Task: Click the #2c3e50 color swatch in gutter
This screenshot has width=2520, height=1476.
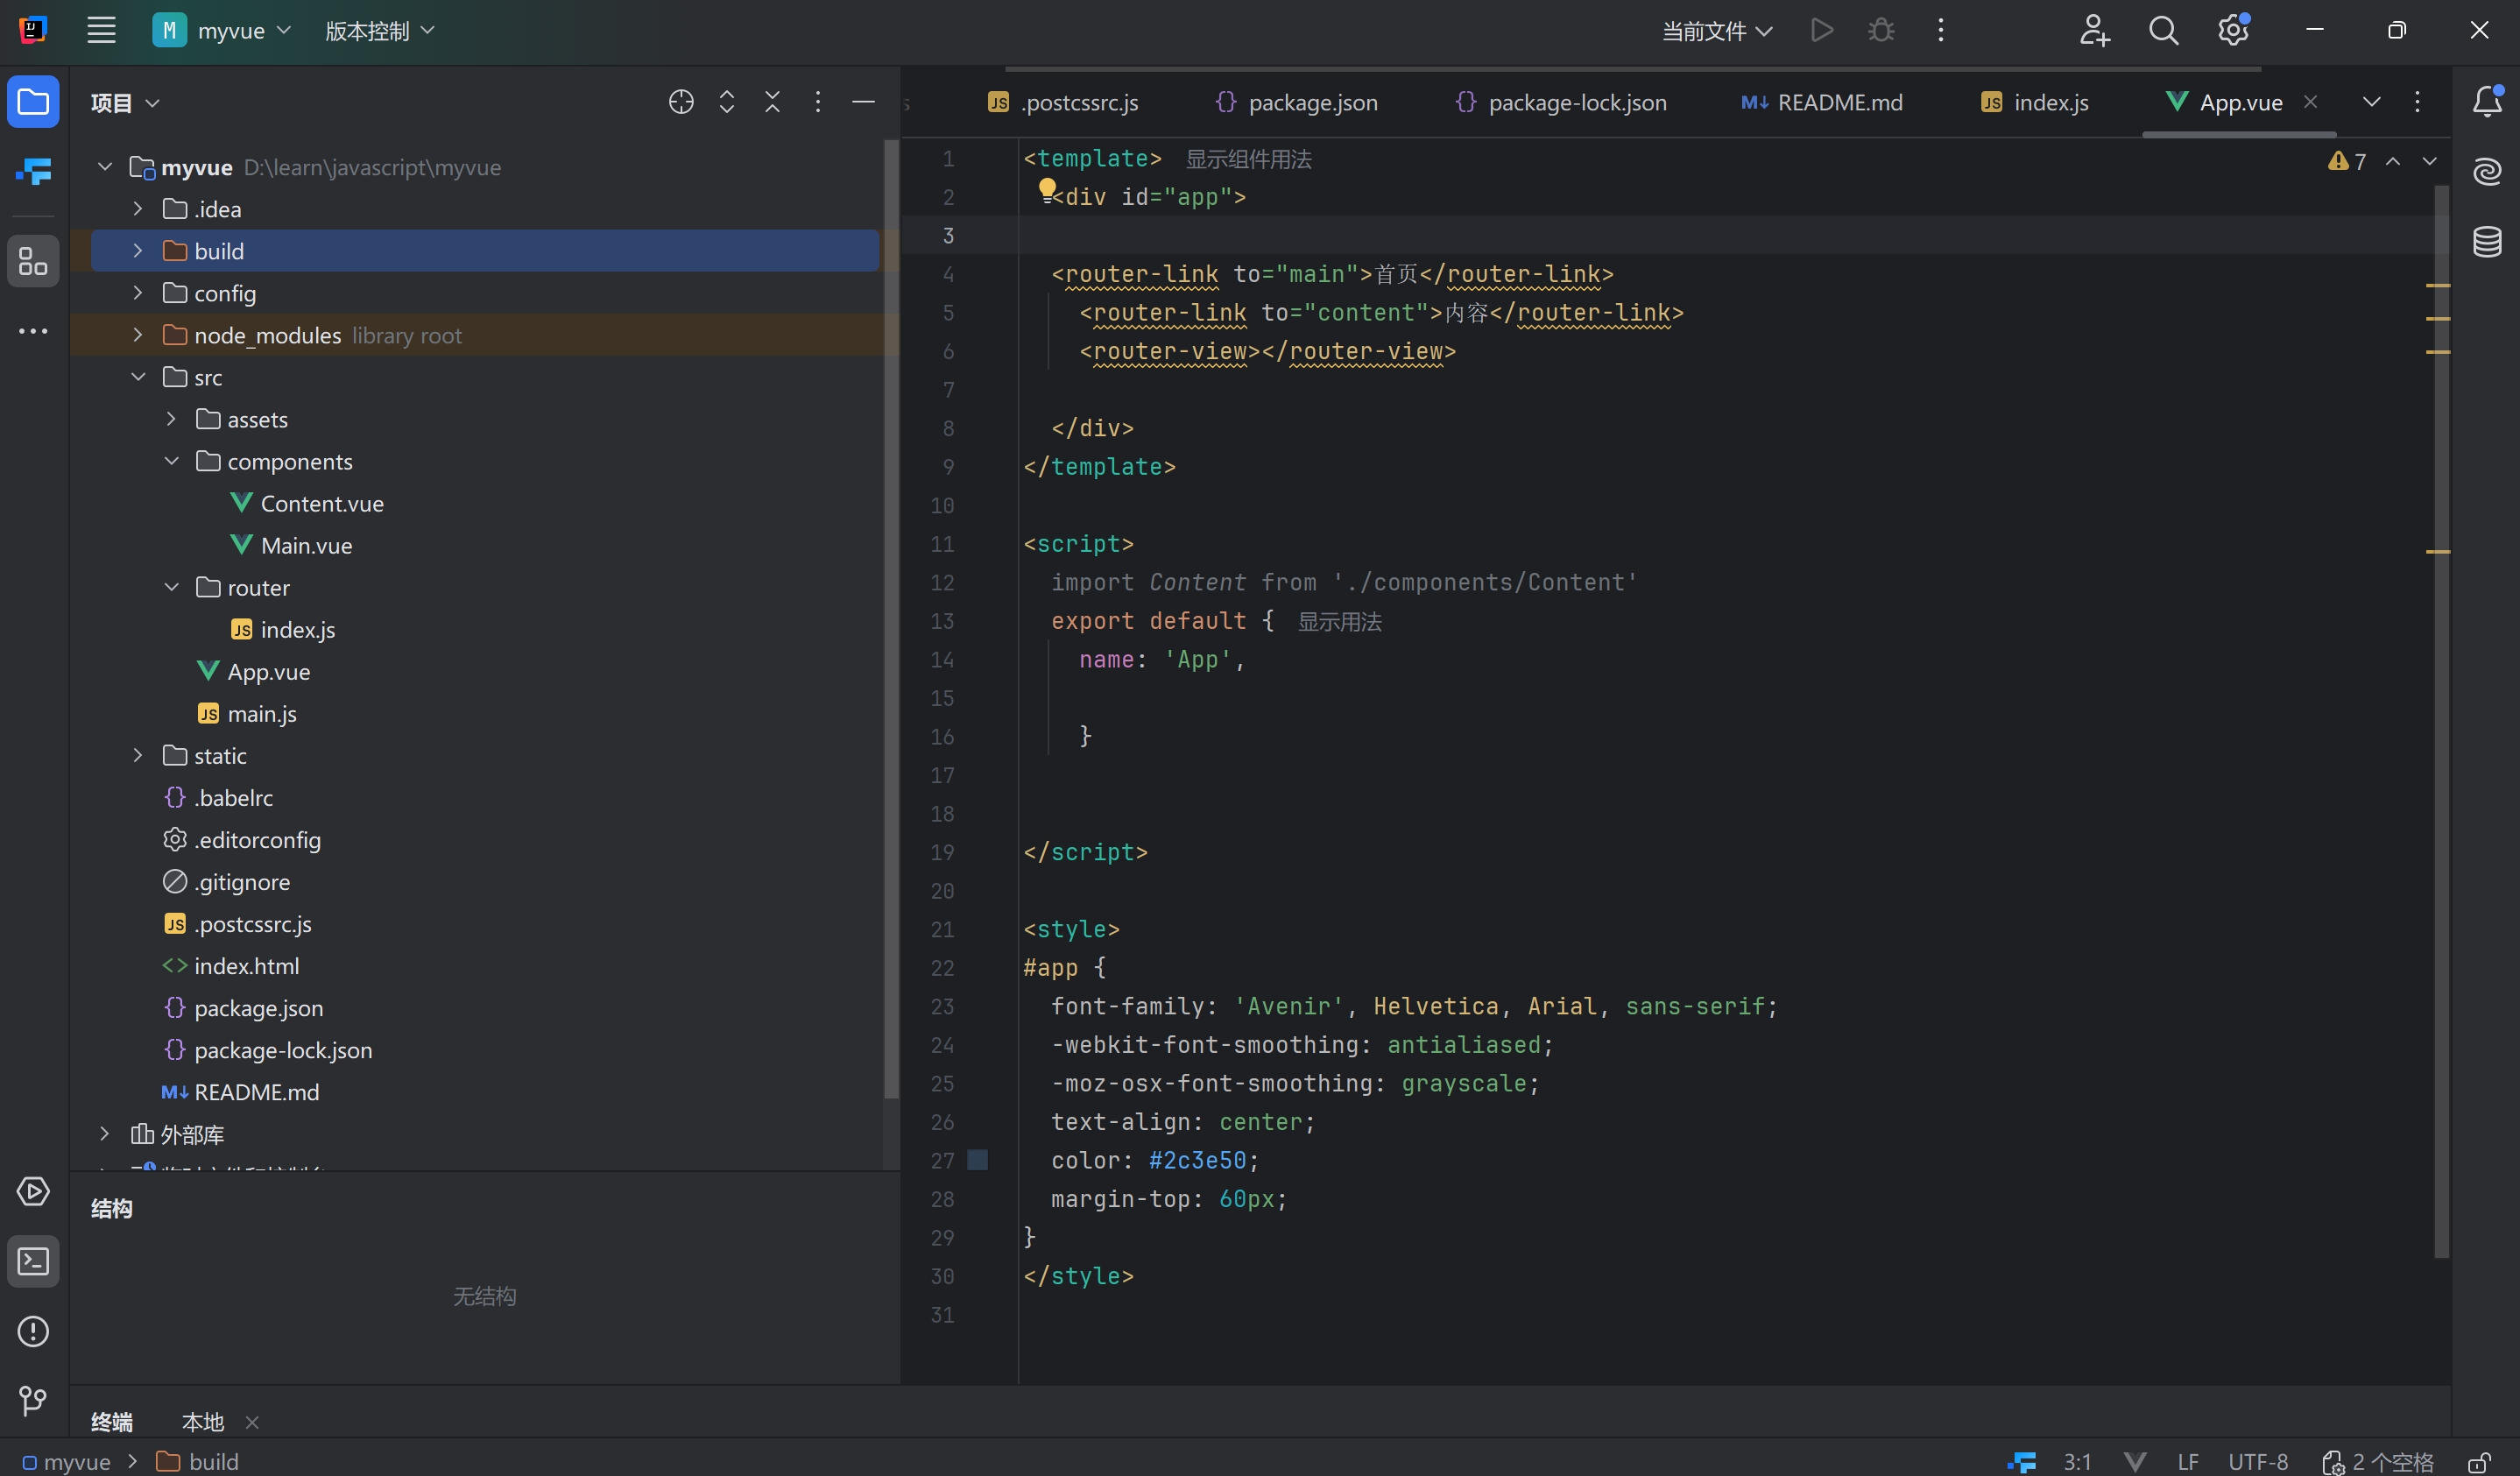Action: pos(978,1160)
